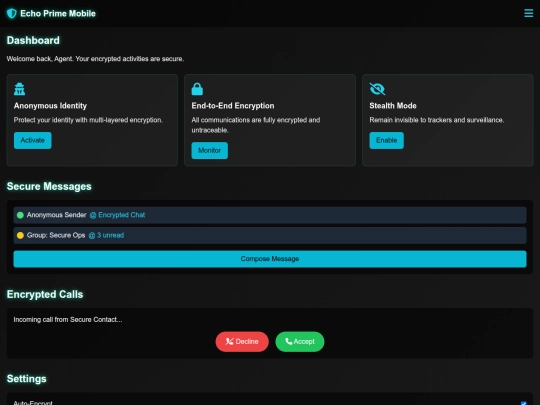Click the Stealth Mode crossed-eye icon
Viewport: 540px width, 405px height.
click(377, 89)
